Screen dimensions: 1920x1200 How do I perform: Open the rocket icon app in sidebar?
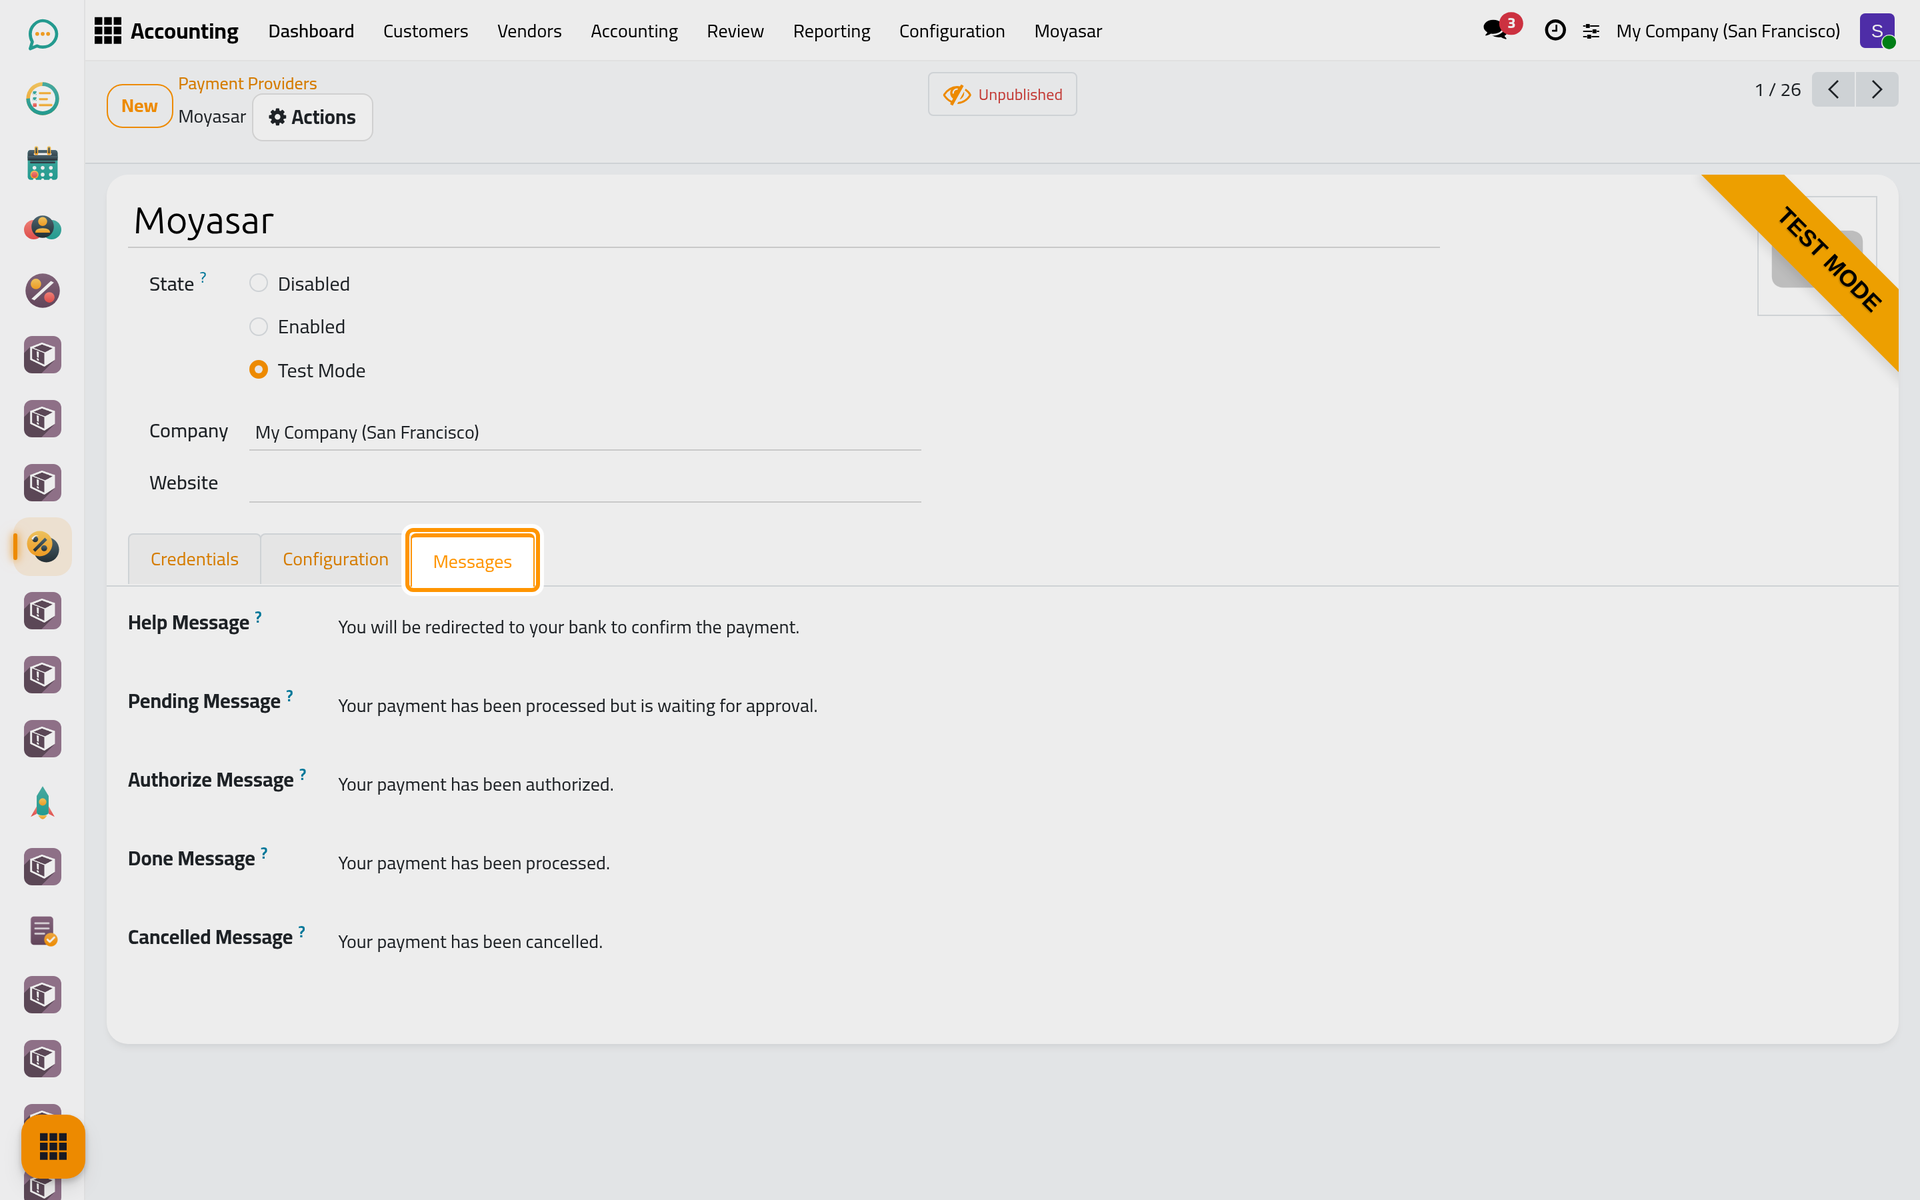pos(42,803)
